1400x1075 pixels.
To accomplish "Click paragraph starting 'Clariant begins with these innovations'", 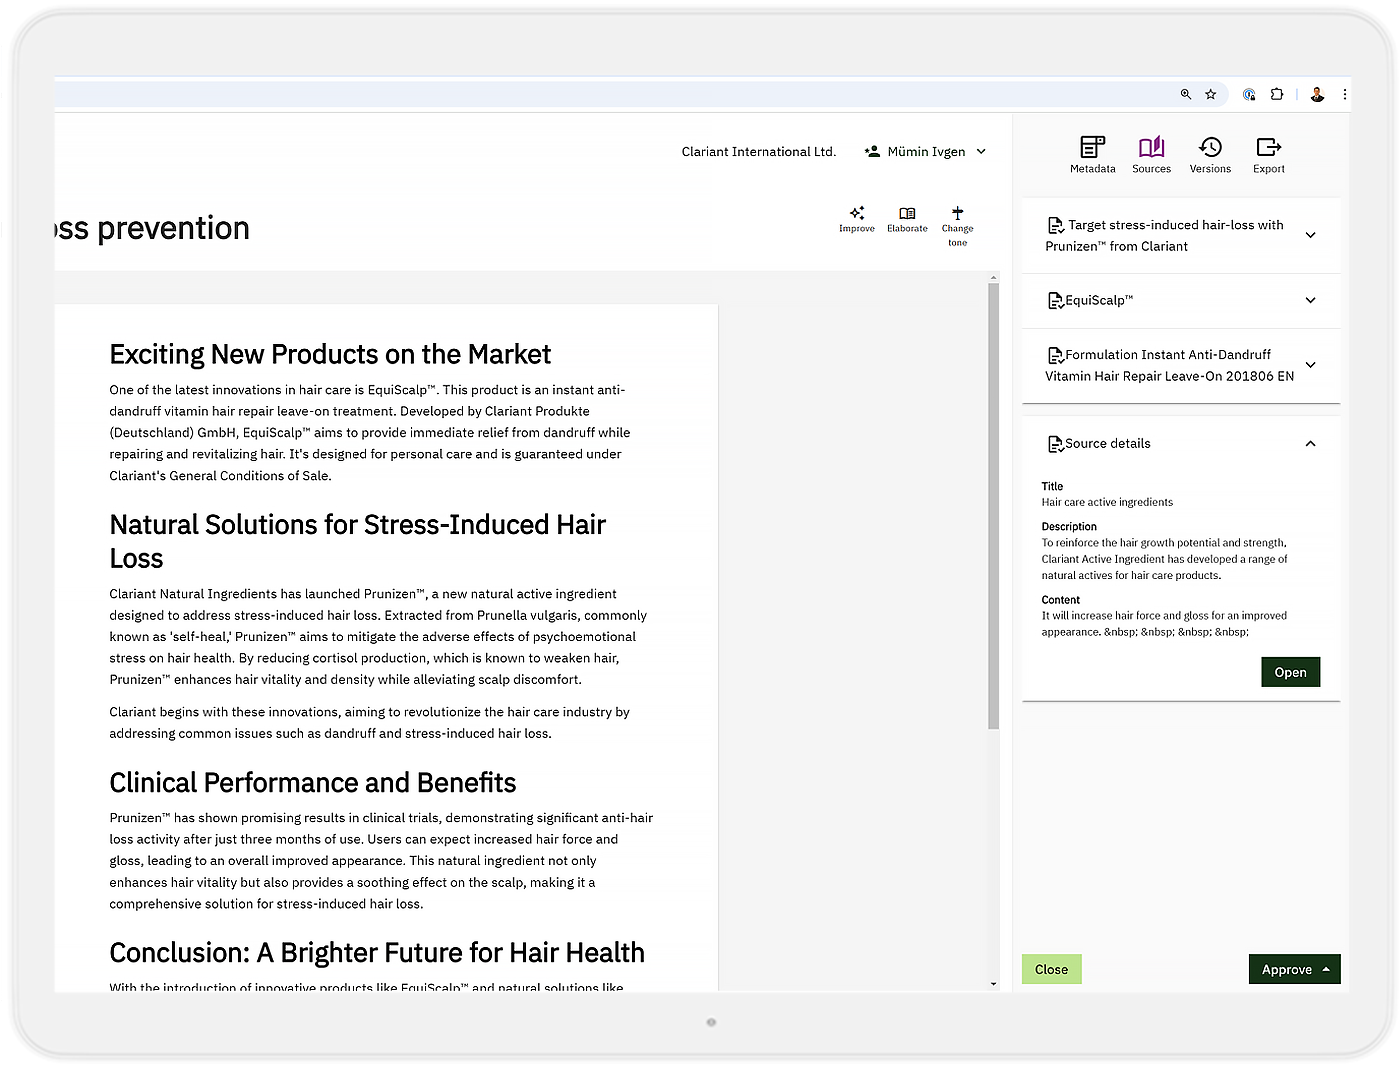I will click(x=369, y=722).
